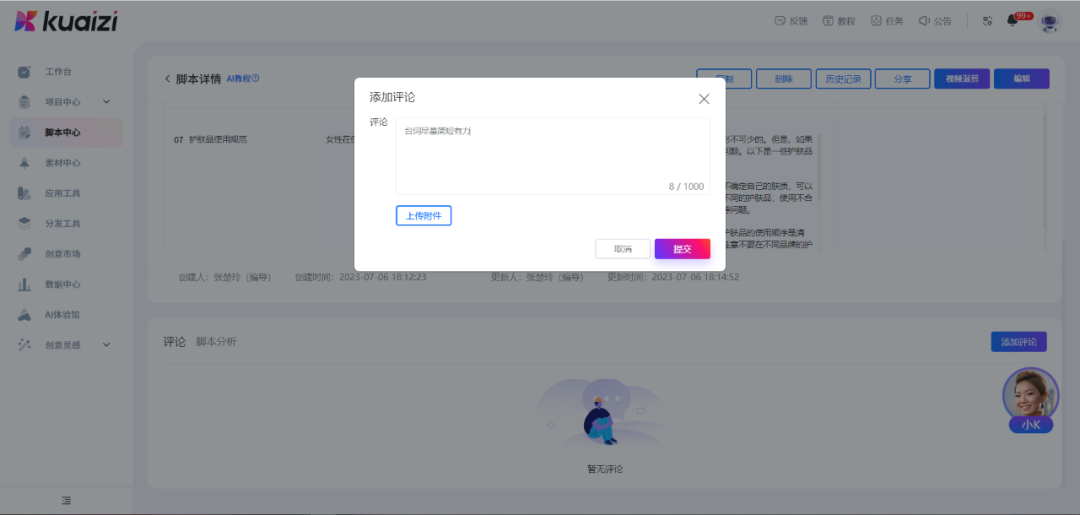Click the 上传附件 button

click(x=424, y=216)
